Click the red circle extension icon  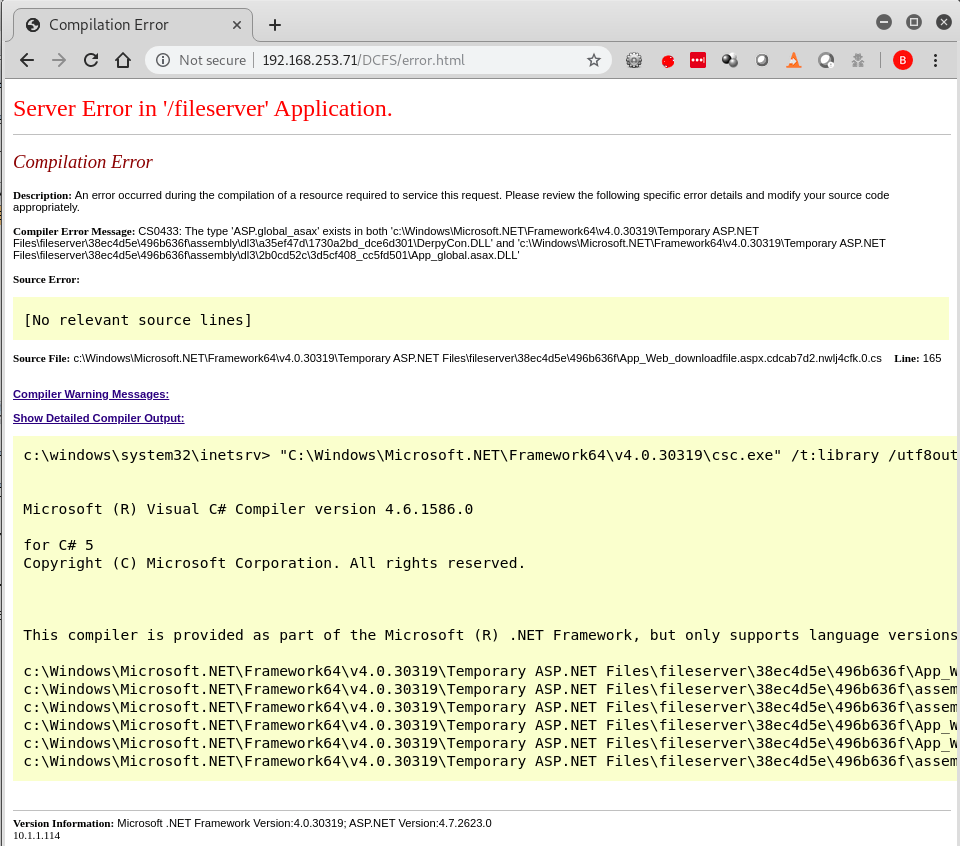click(x=667, y=60)
